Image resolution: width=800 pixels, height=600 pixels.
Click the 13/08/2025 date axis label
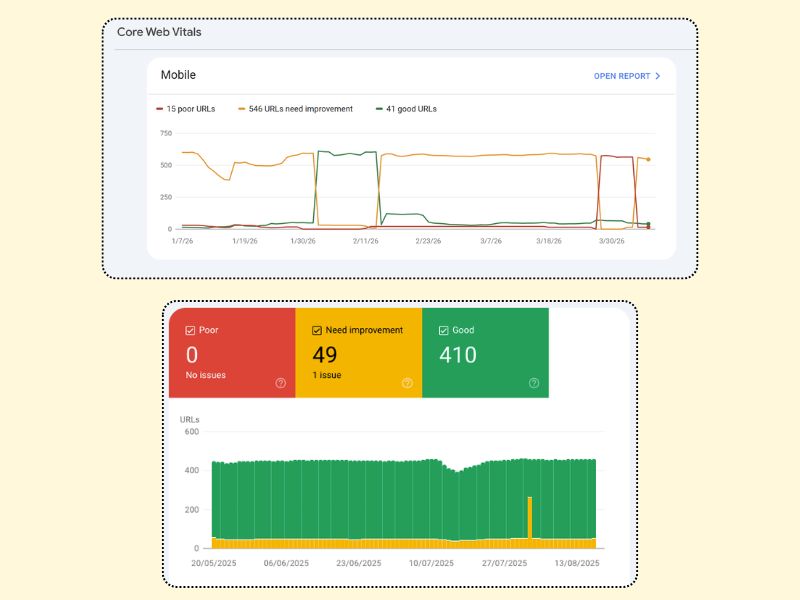coord(577,563)
